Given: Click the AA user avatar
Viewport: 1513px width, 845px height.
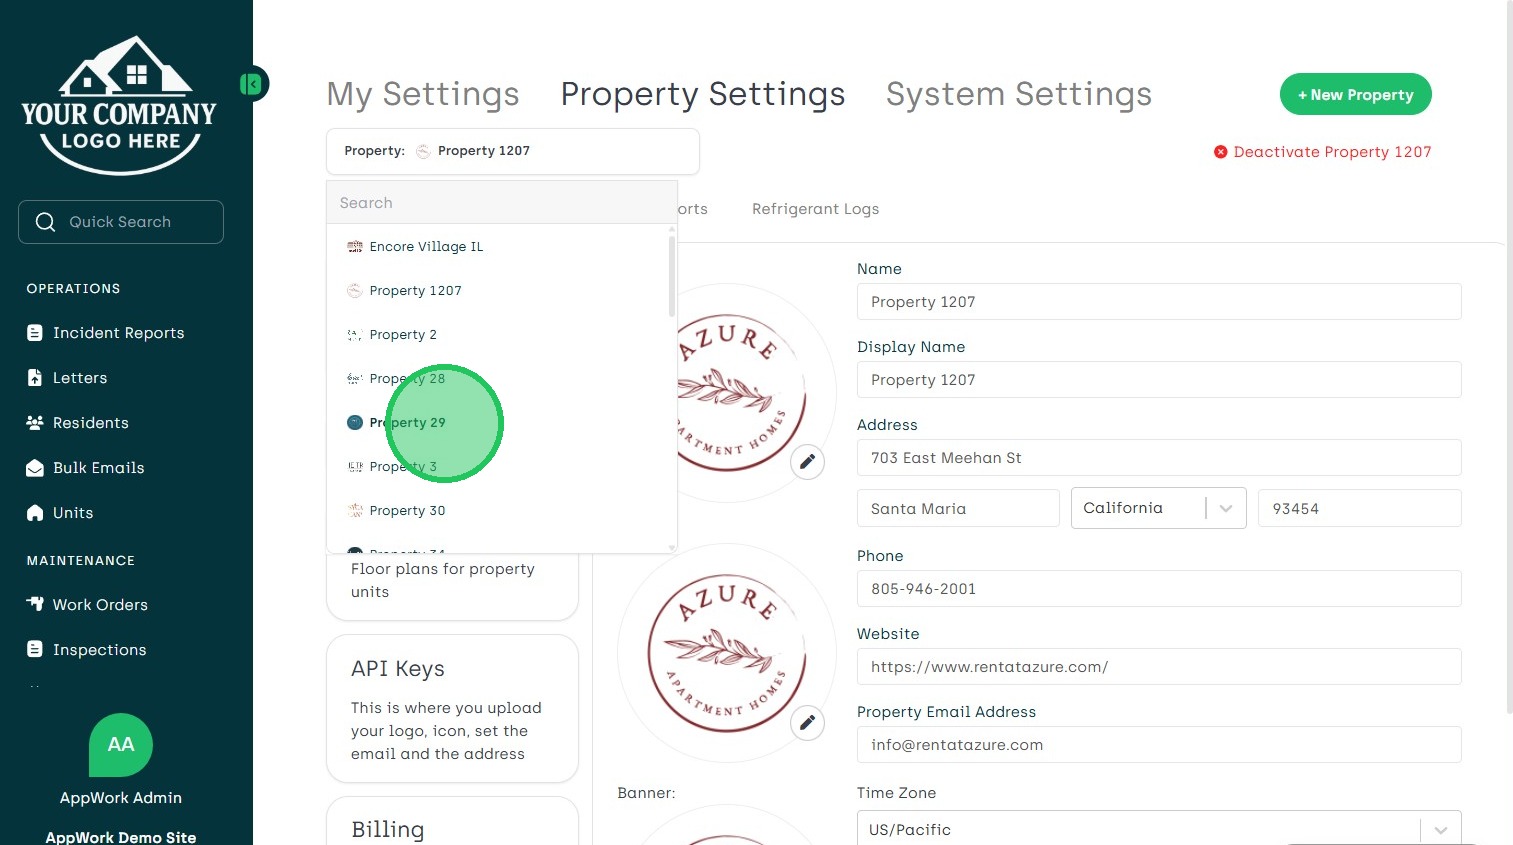Looking at the screenshot, I should pyautogui.click(x=121, y=745).
